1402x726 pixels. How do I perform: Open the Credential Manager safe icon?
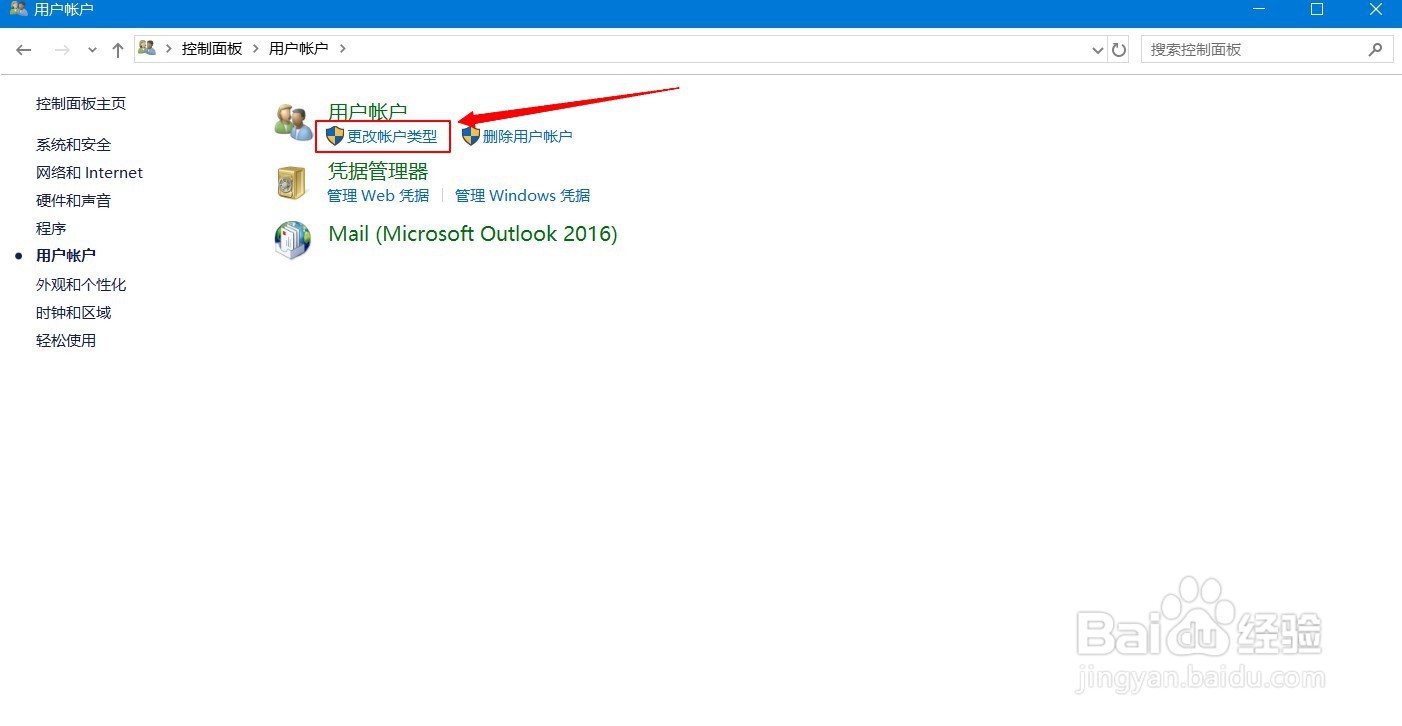click(292, 183)
